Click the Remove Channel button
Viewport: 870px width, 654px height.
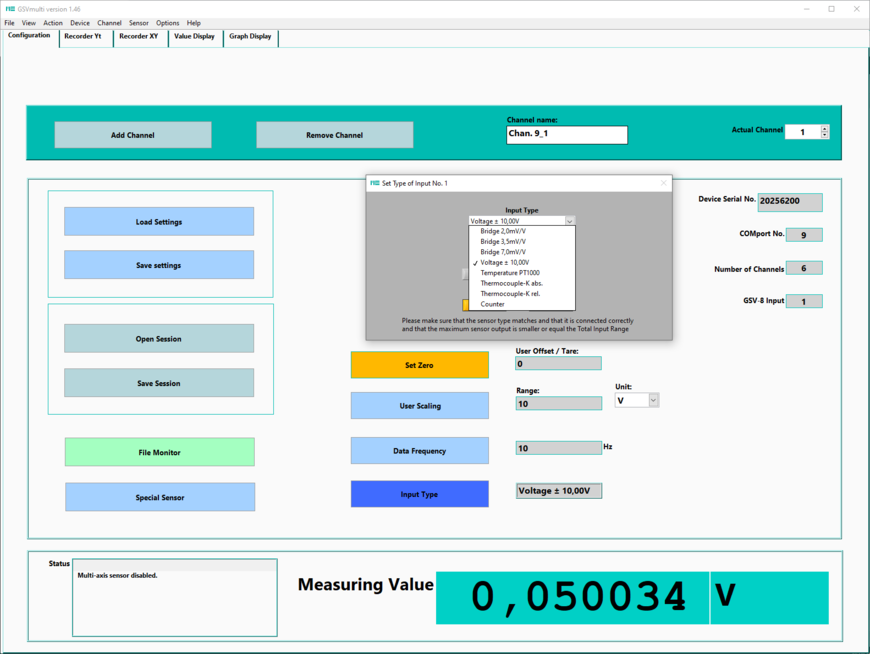pos(334,135)
